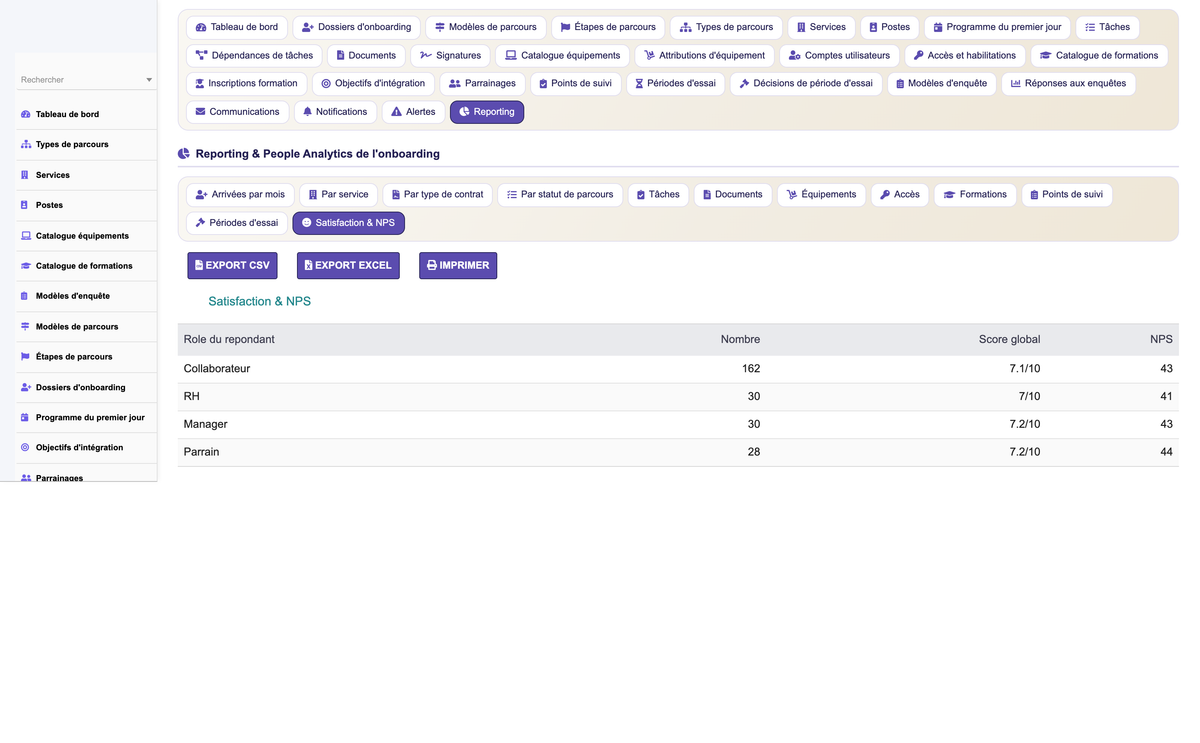This screenshot has height=743, width=1200.
Task: Click the EXPORT EXCEL button
Action: tap(348, 265)
